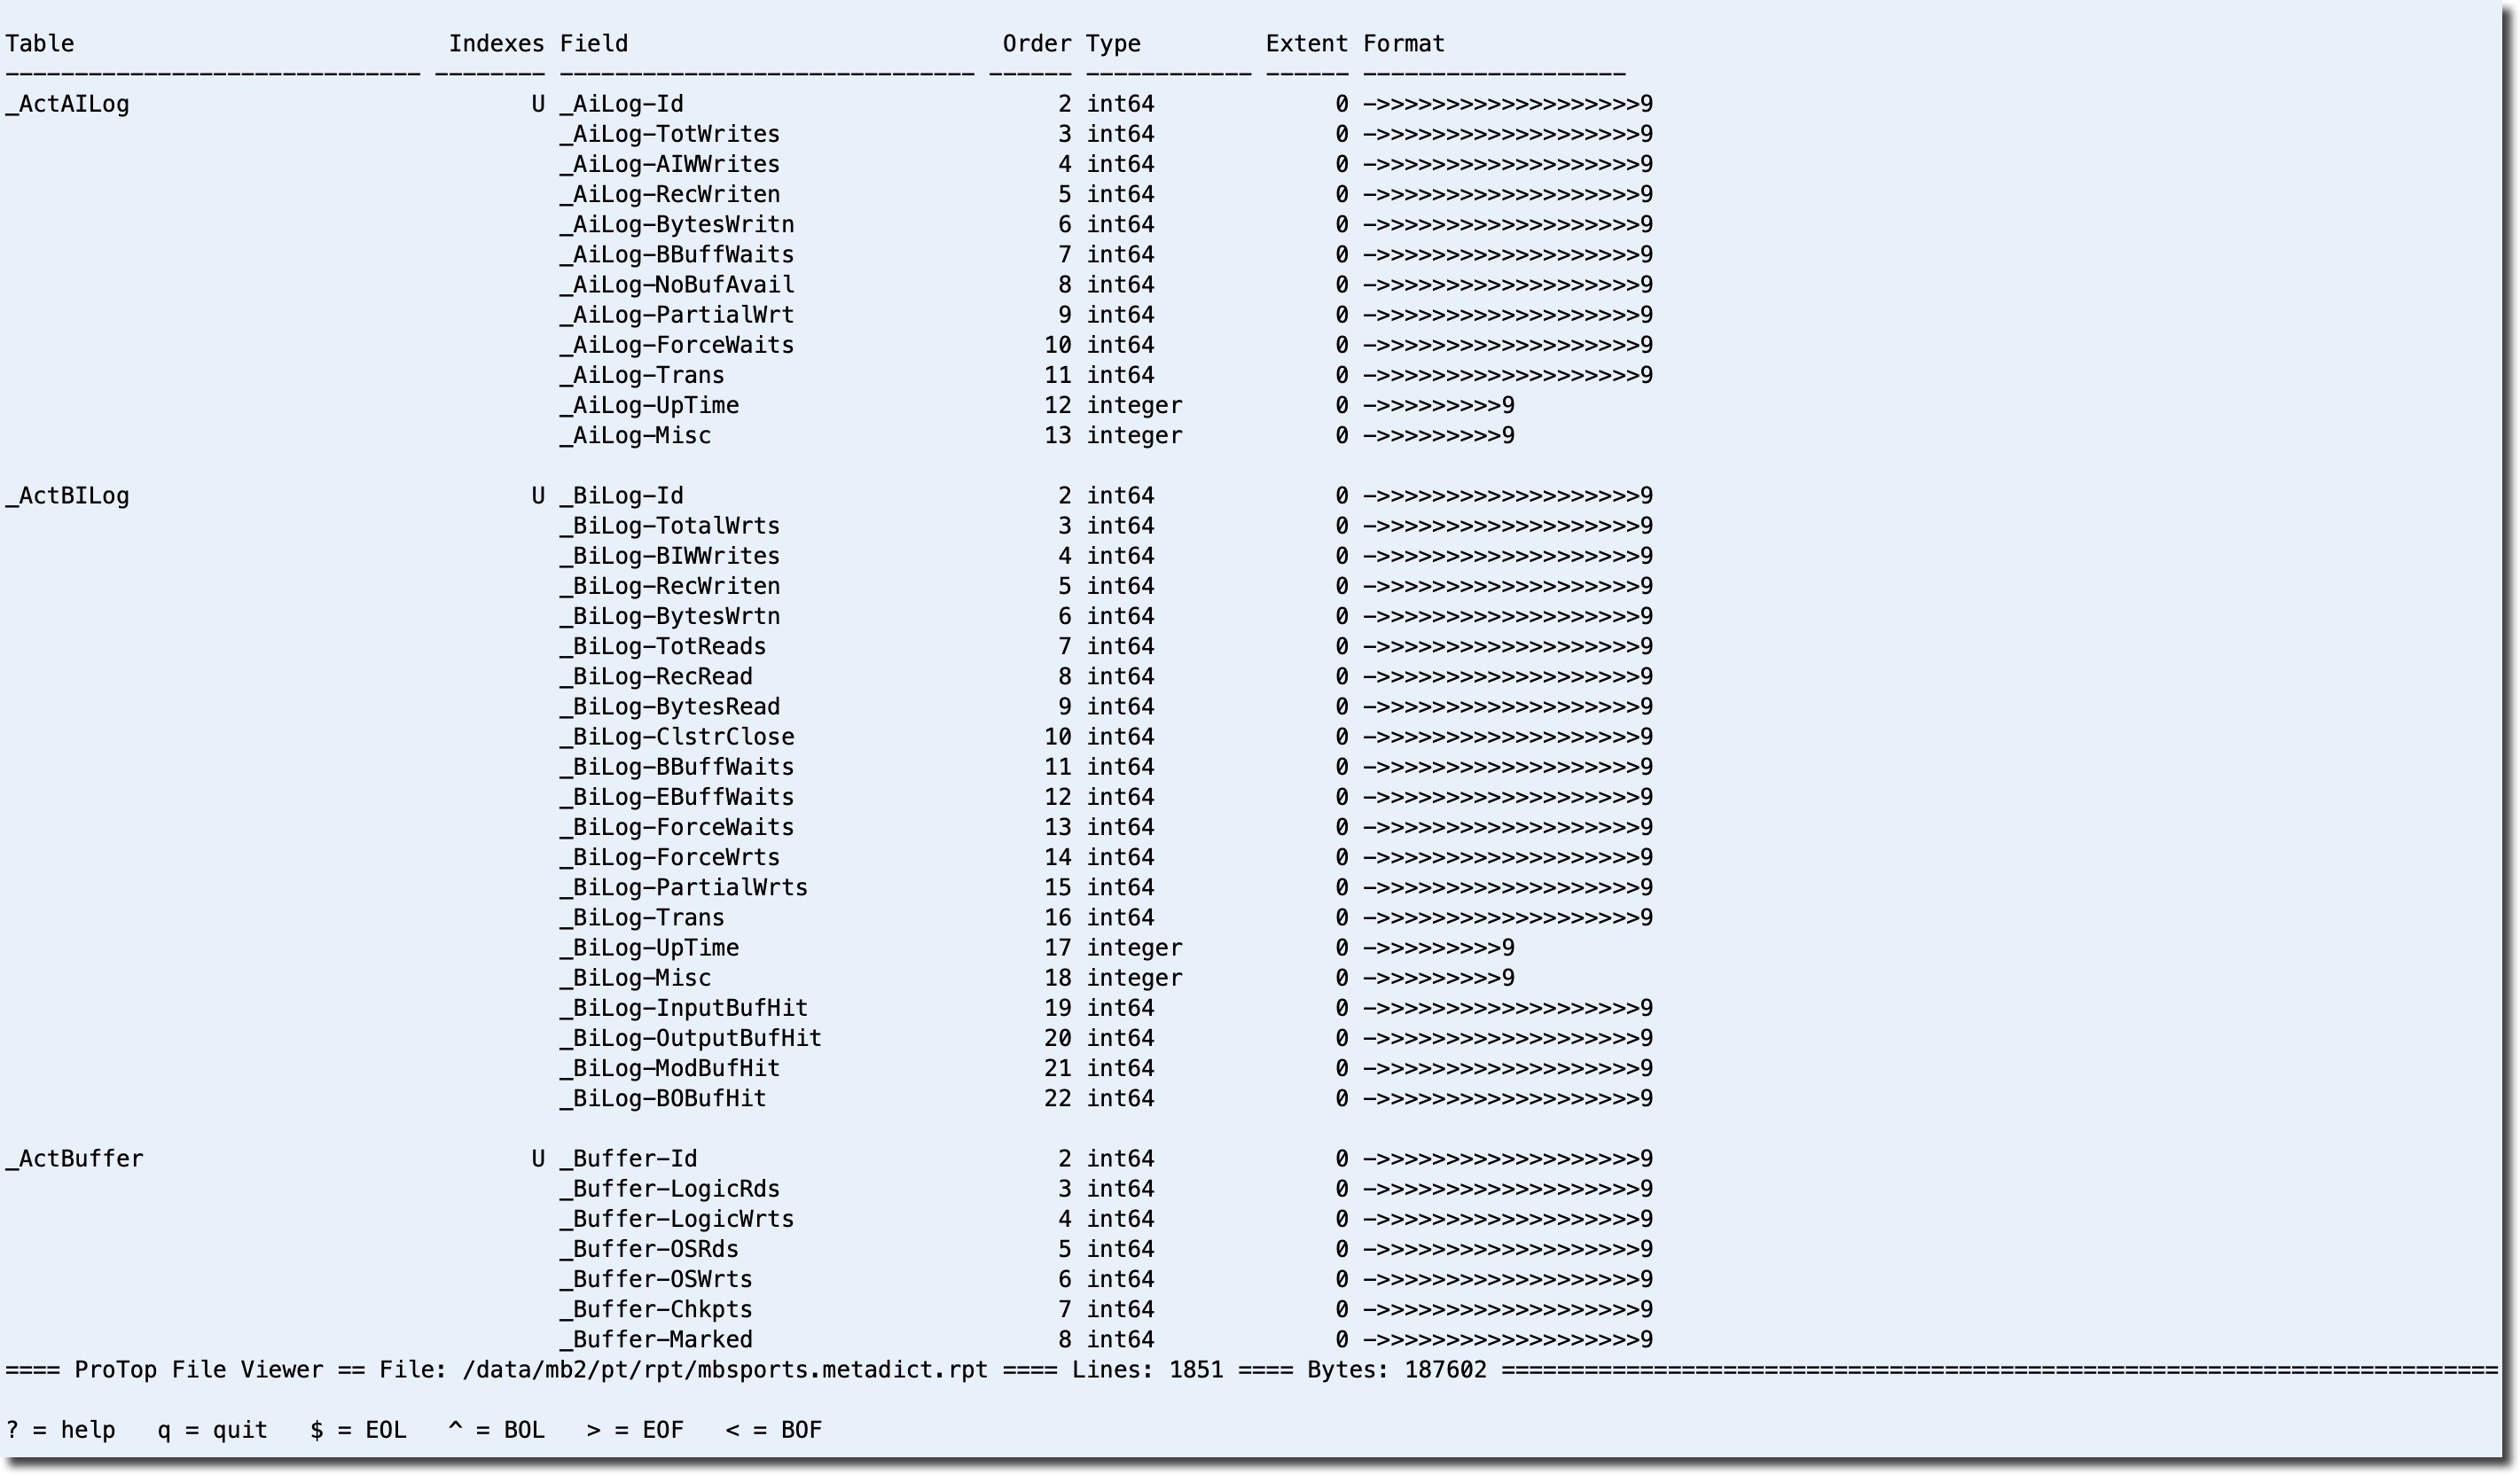Select the _Buffer-LogicRds field

coord(669,1189)
